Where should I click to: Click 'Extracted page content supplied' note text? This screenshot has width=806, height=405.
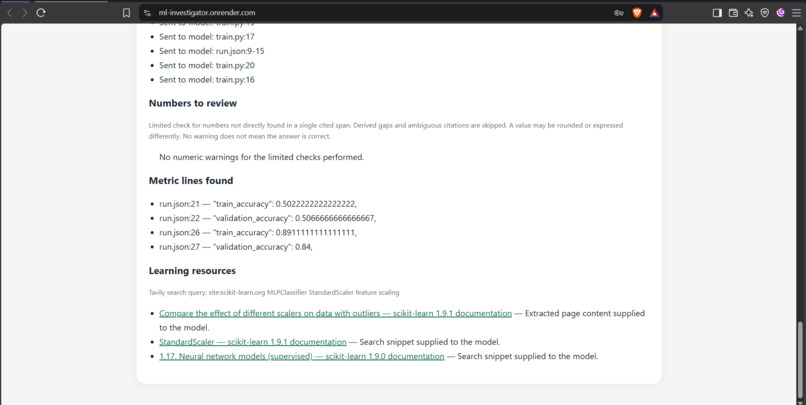pos(584,314)
